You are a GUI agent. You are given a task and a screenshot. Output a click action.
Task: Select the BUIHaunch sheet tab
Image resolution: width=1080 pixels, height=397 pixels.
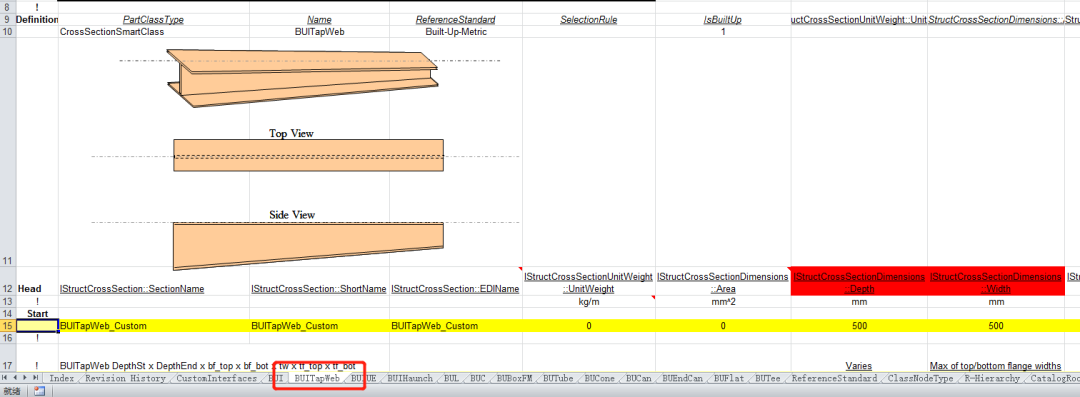pos(410,378)
